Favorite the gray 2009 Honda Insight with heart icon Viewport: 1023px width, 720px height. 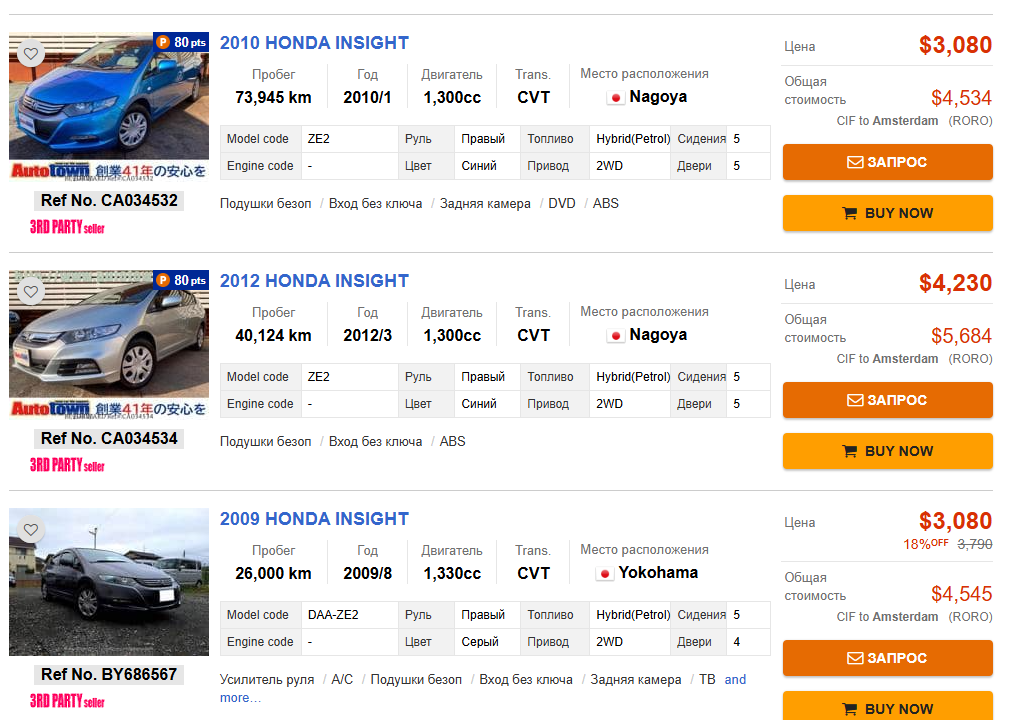(31, 530)
